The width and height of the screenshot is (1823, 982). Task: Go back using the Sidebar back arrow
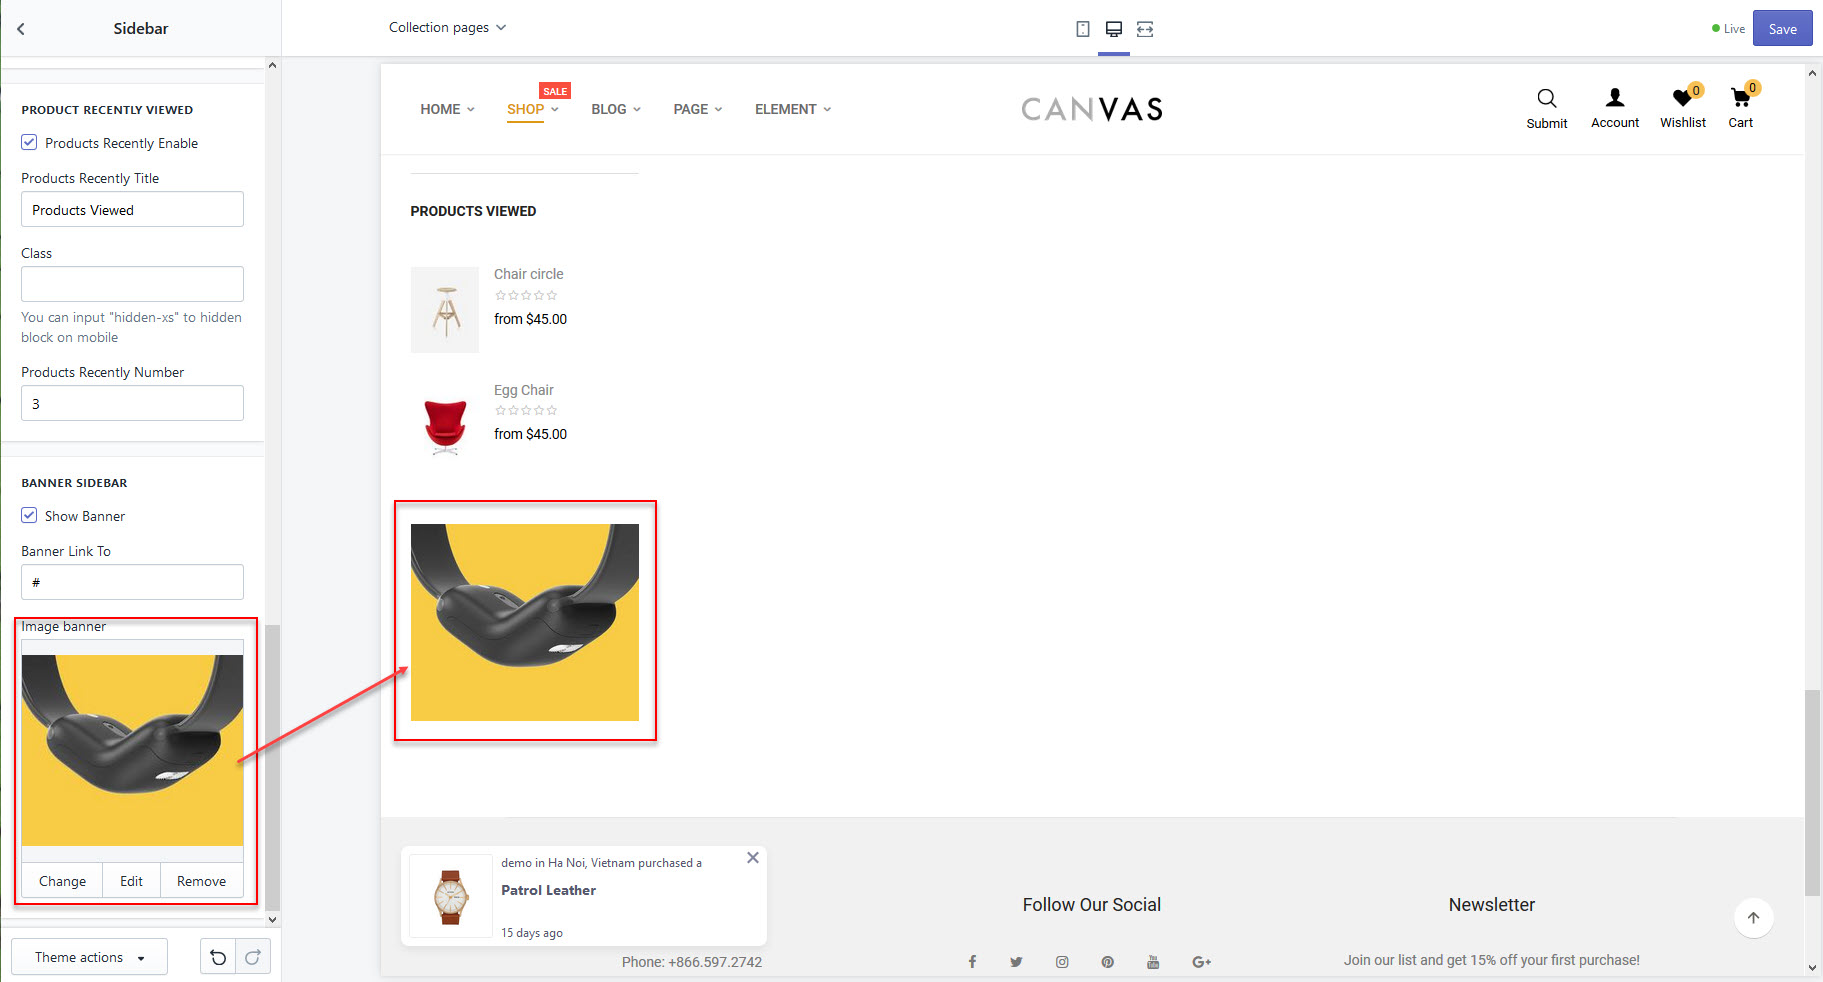21,29
